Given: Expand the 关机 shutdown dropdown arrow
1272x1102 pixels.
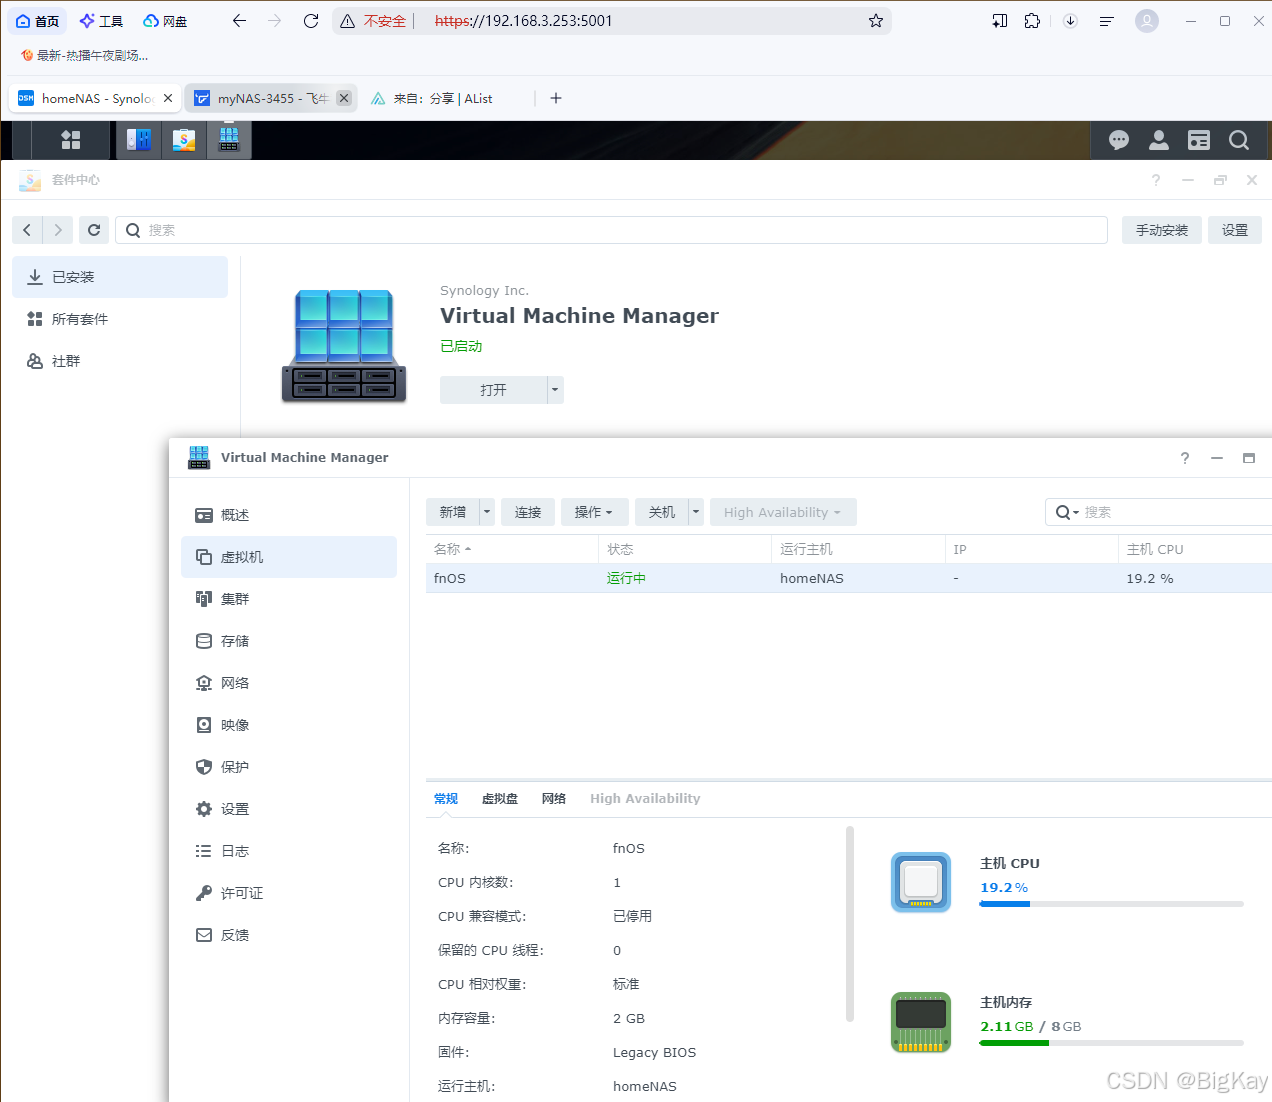Looking at the screenshot, I should point(696,512).
